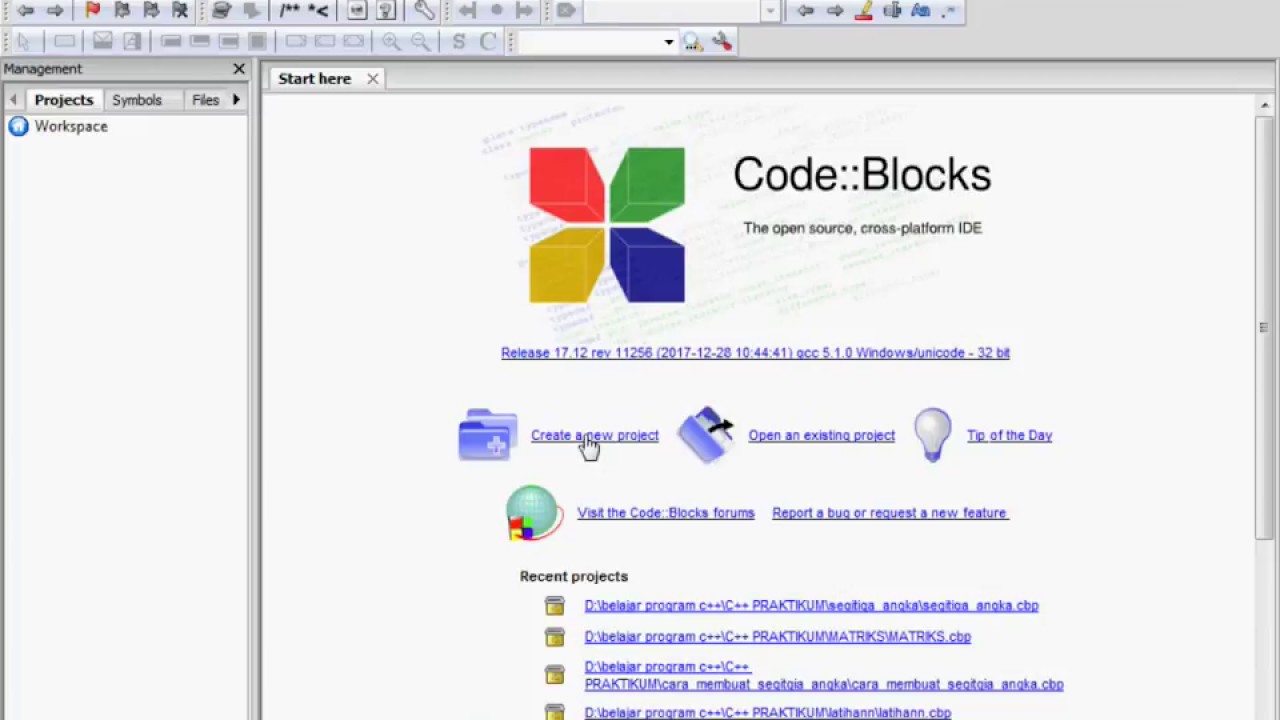Click incremental search previous arrow icon
The width and height of the screenshot is (1280, 720).
[805, 10]
